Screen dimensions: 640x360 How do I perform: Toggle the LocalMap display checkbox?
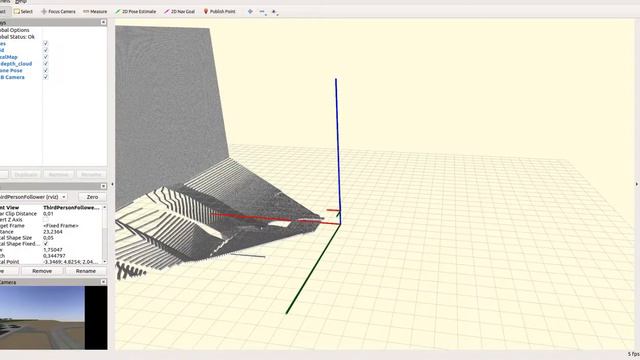[x=45, y=57]
